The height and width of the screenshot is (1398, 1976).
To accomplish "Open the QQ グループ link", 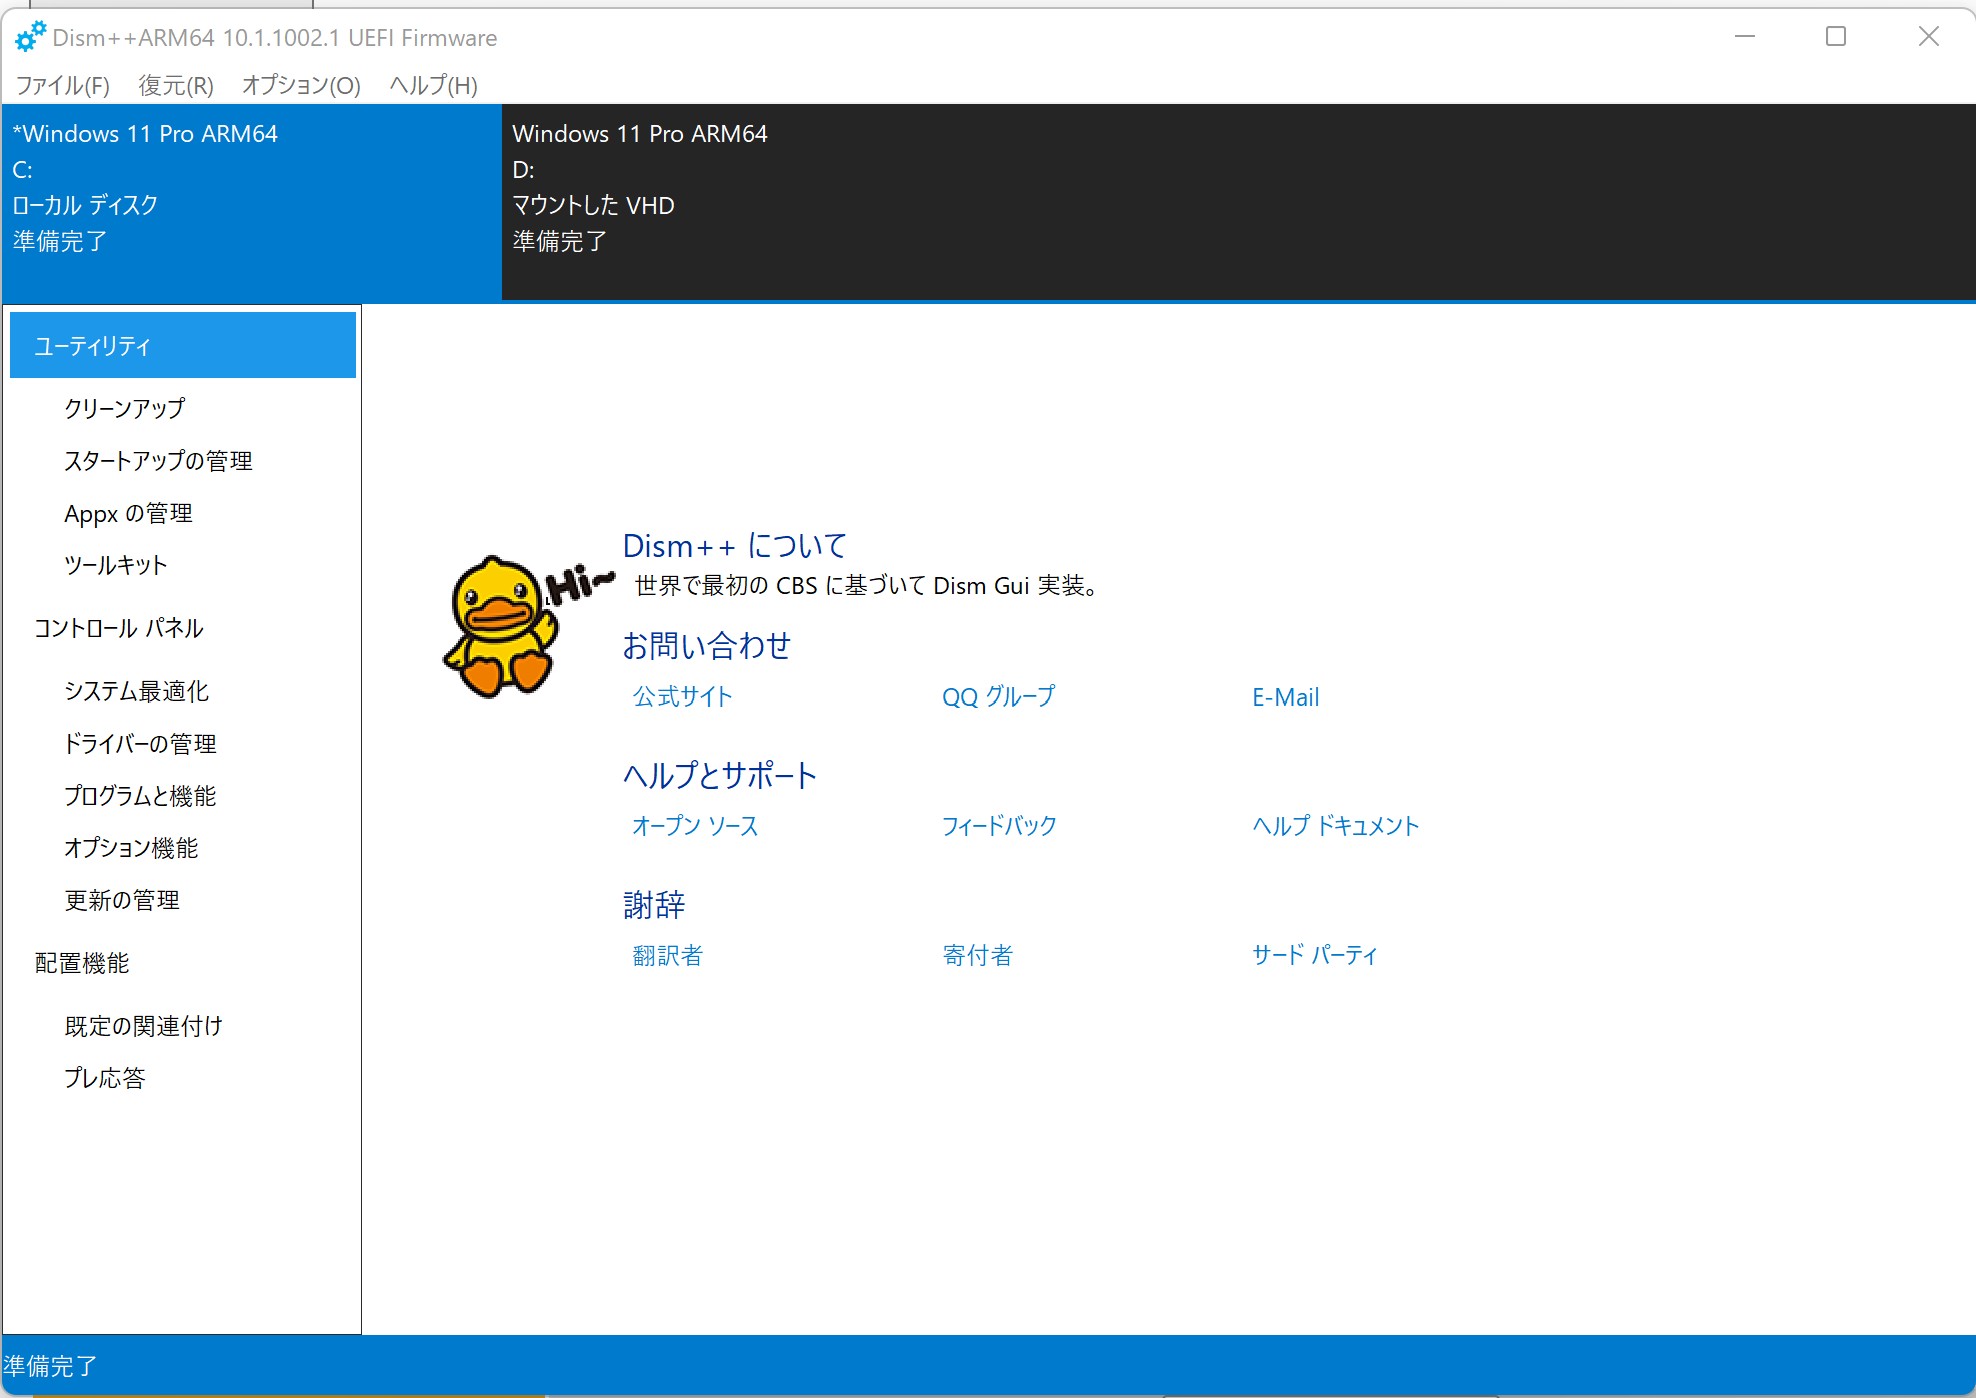I will click(998, 697).
